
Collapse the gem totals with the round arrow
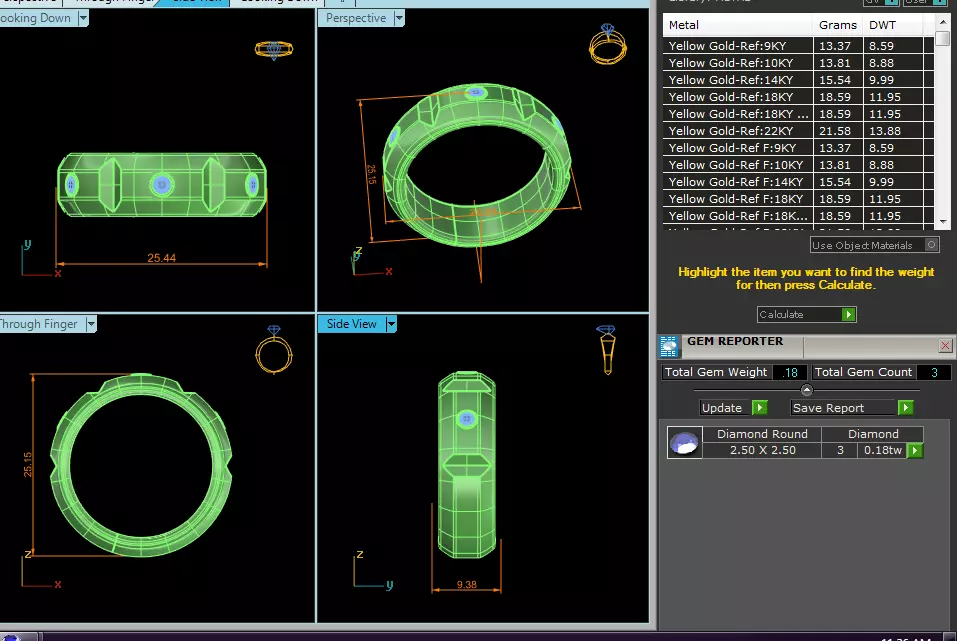[x=806, y=389]
